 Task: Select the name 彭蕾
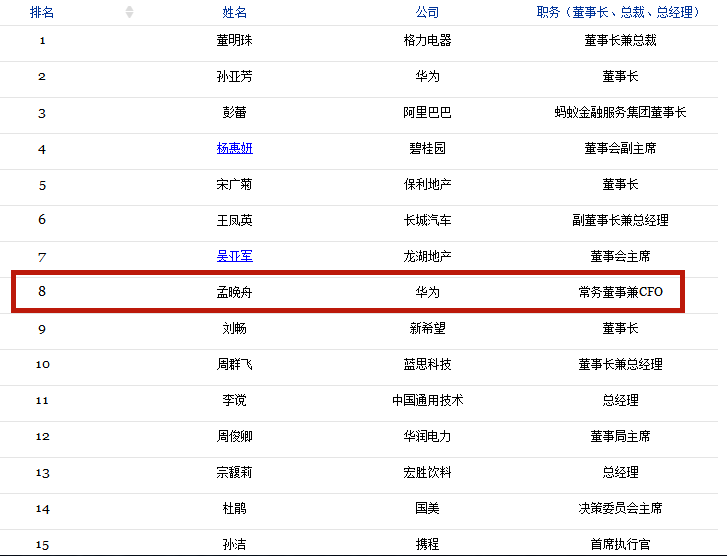235,112
